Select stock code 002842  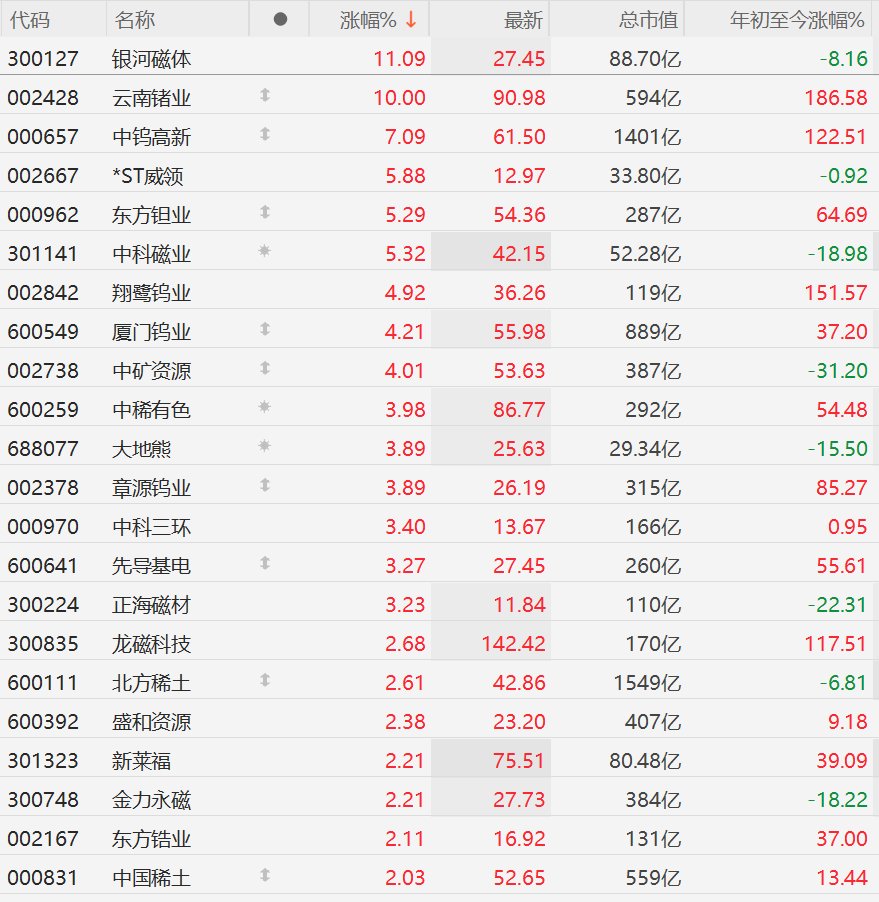pyautogui.click(x=43, y=293)
